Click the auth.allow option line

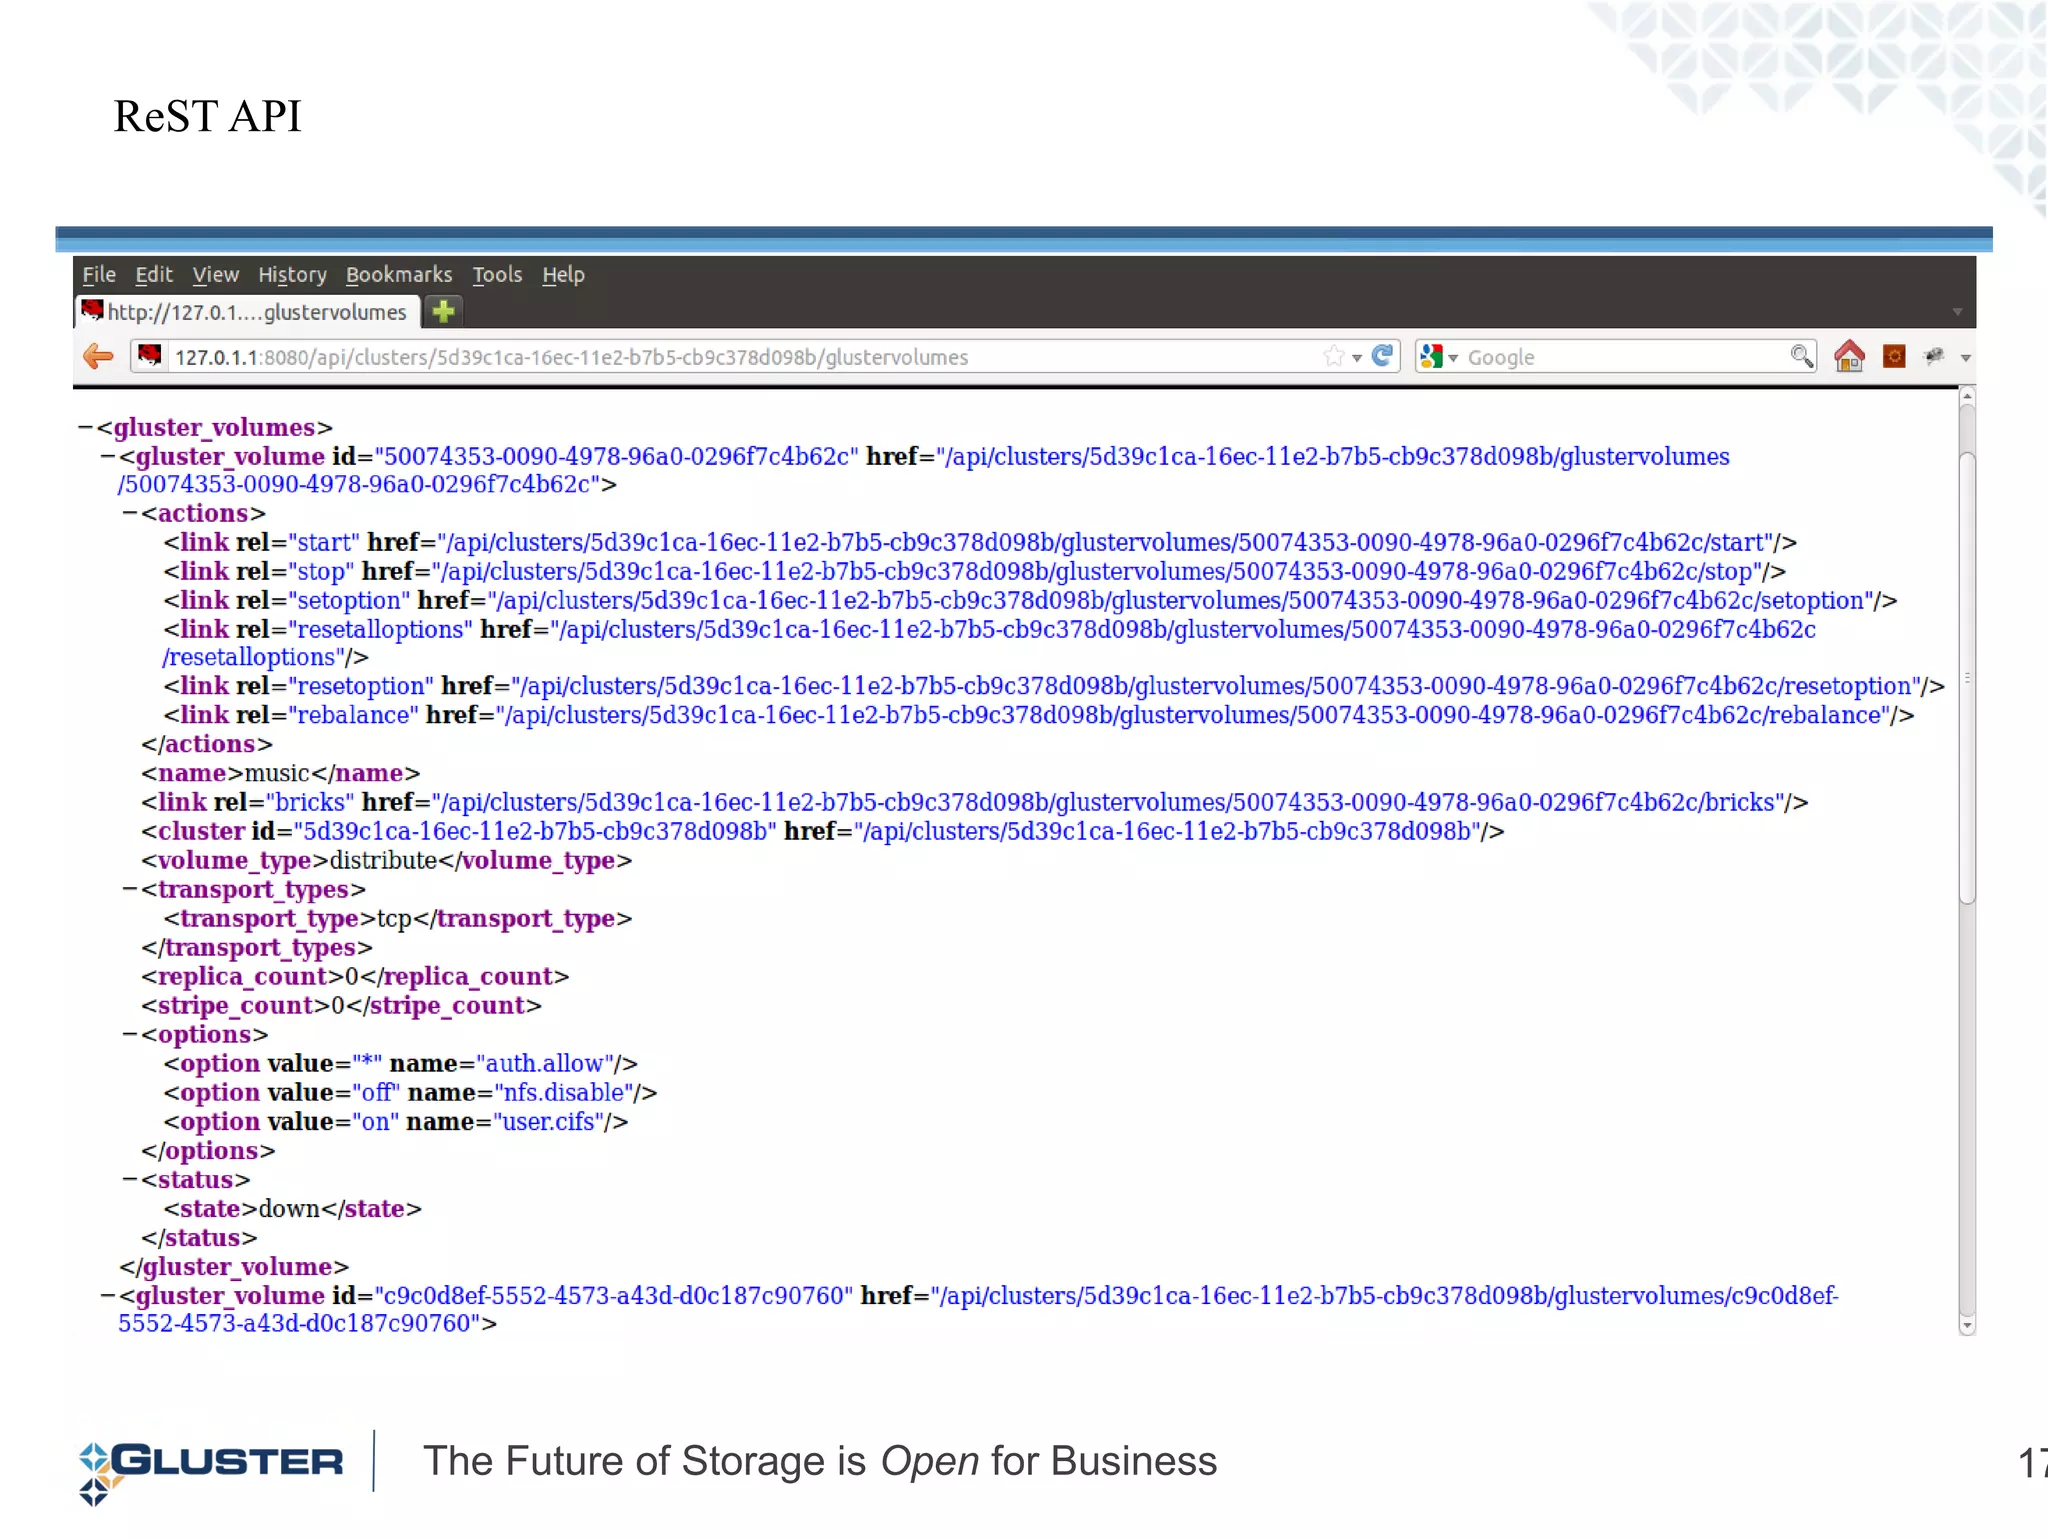tap(401, 1064)
